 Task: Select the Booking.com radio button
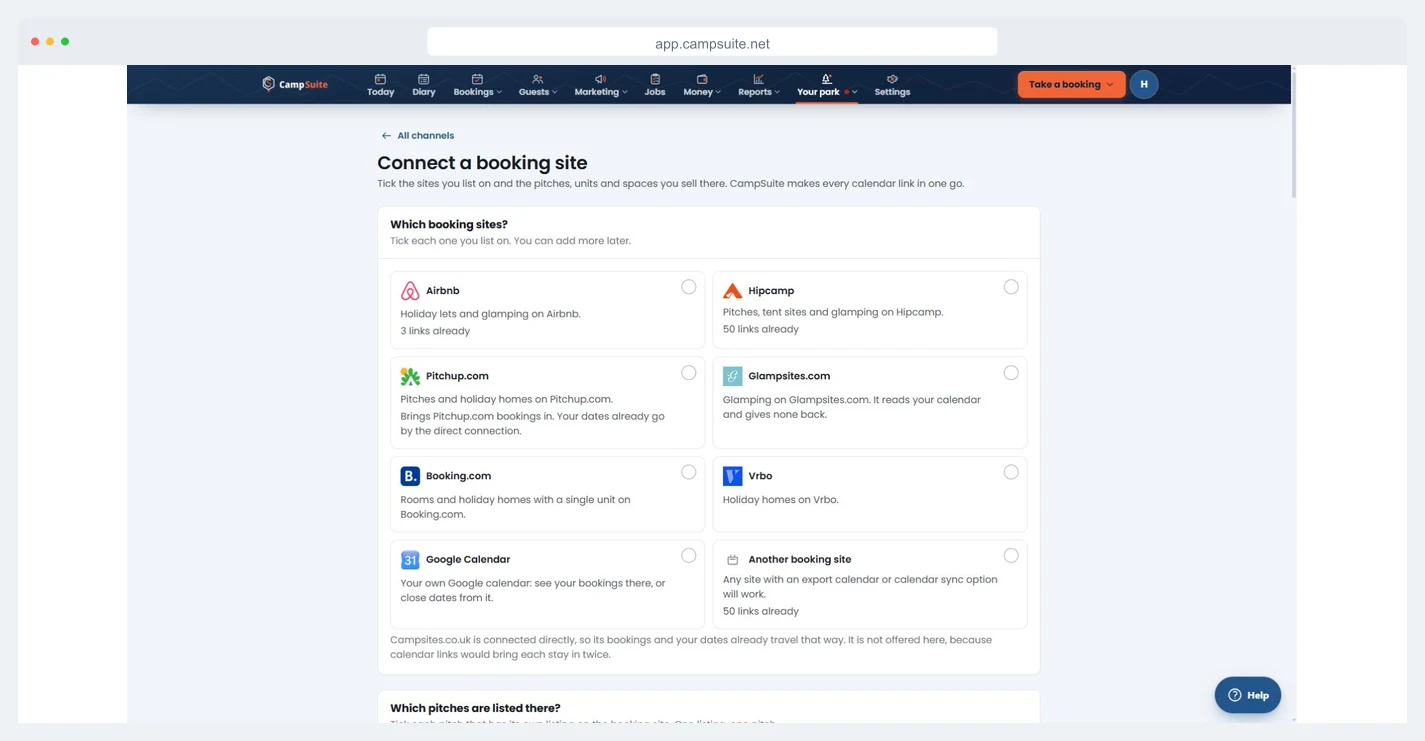tap(689, 472)
